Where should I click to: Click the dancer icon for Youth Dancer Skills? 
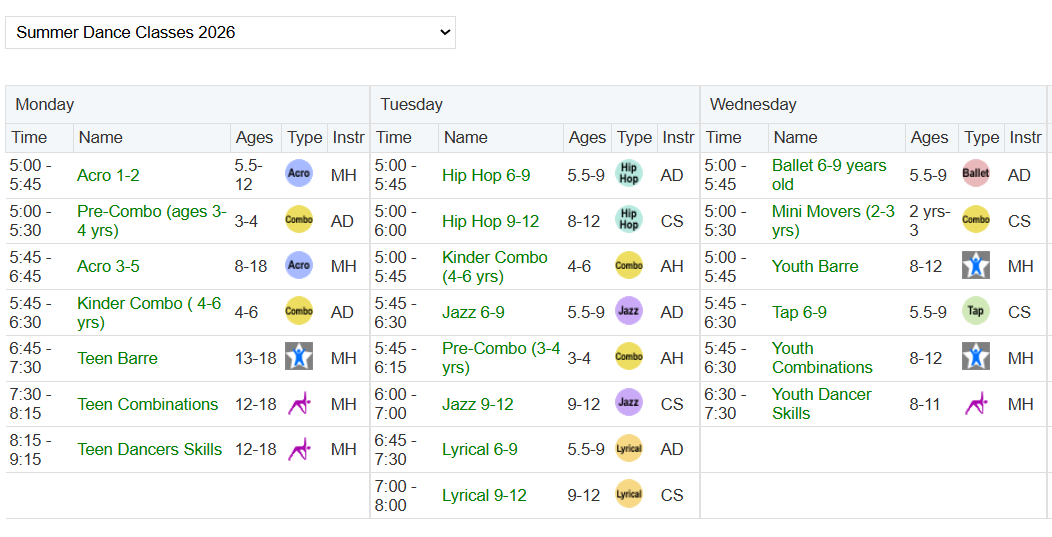(975, 403)
